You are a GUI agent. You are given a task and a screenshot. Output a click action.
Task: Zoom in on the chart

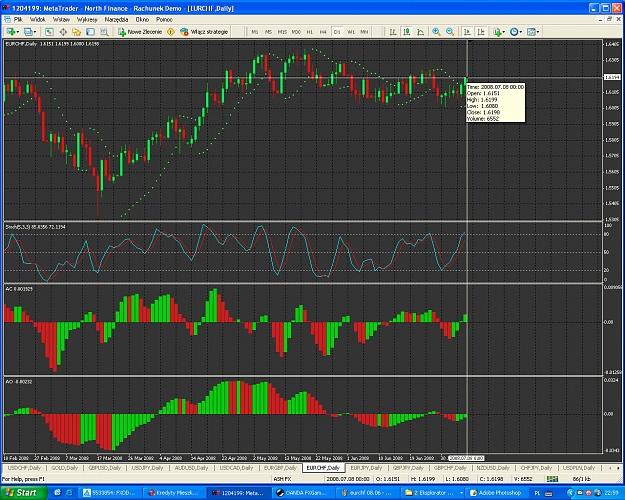[x=436, y=32]
